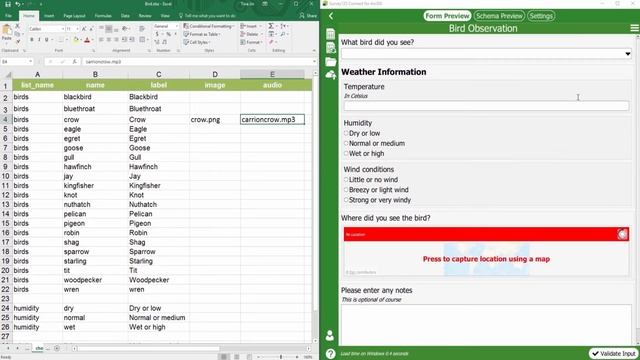Select Breezy or light wind
This screenshot has height=360, width=640.
coord(346,190)
